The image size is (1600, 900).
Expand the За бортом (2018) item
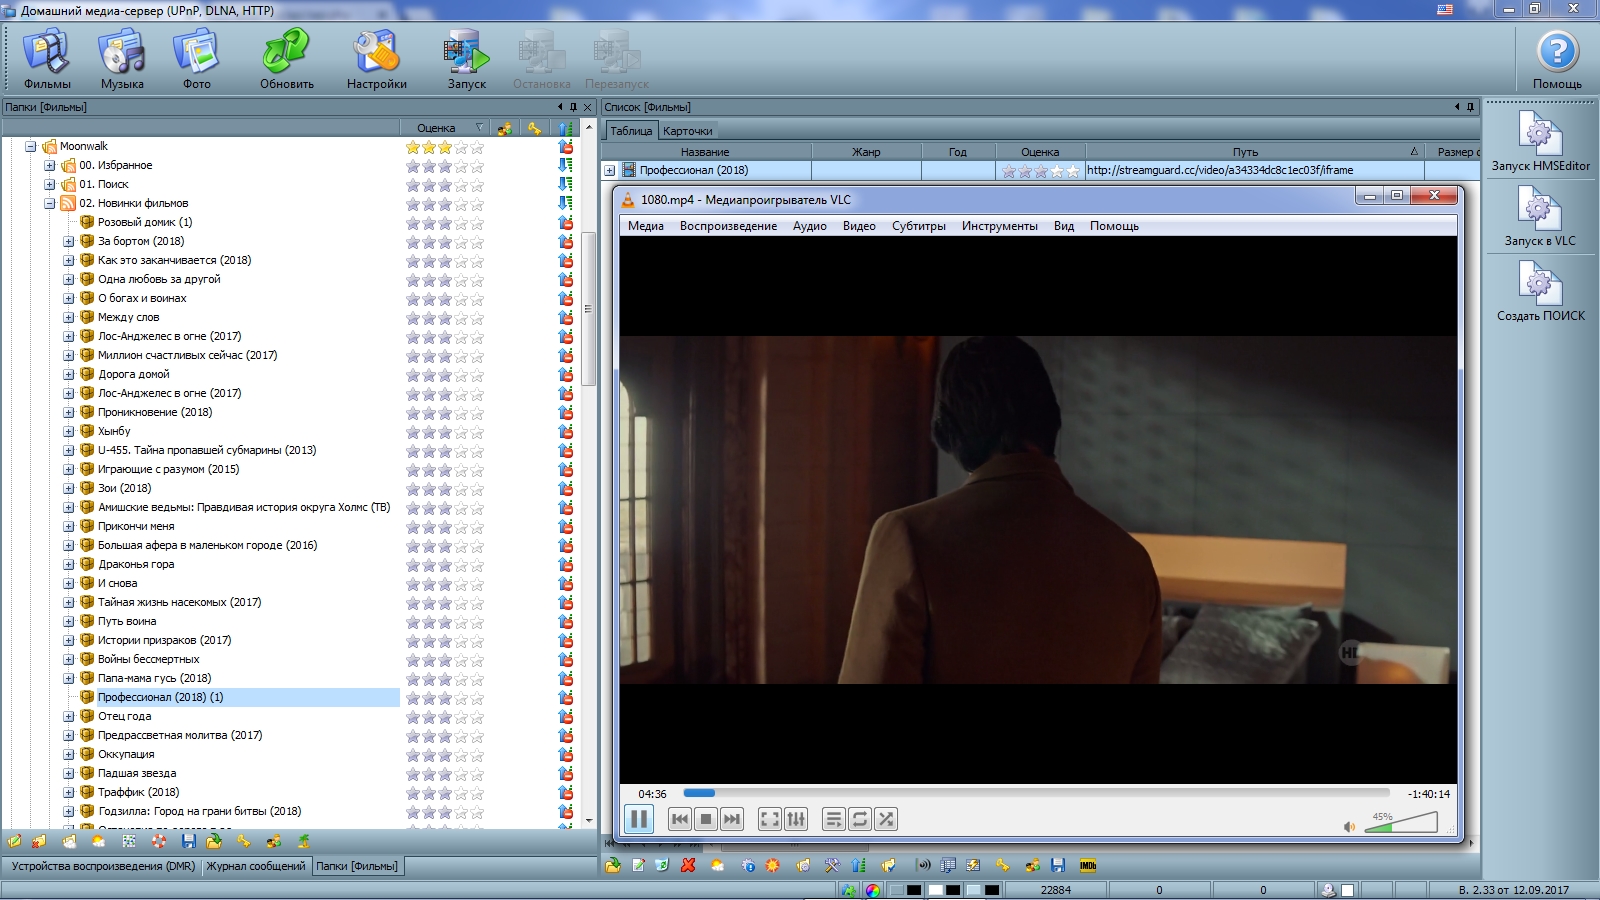(69, 241)
